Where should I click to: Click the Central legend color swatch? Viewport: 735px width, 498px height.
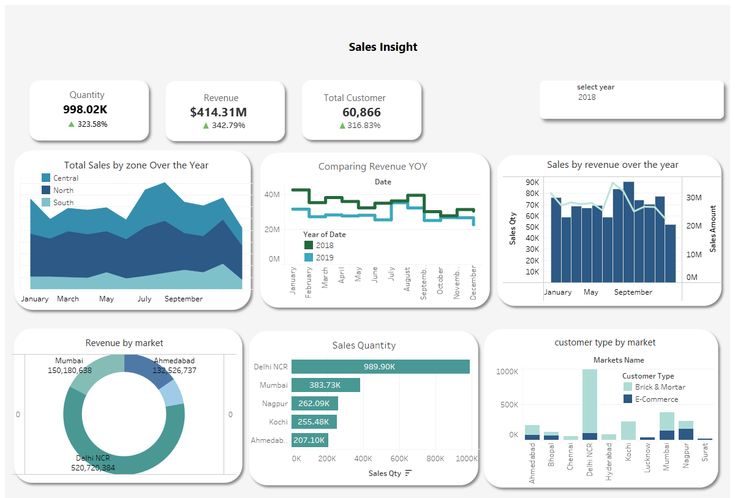click(46, 178)
